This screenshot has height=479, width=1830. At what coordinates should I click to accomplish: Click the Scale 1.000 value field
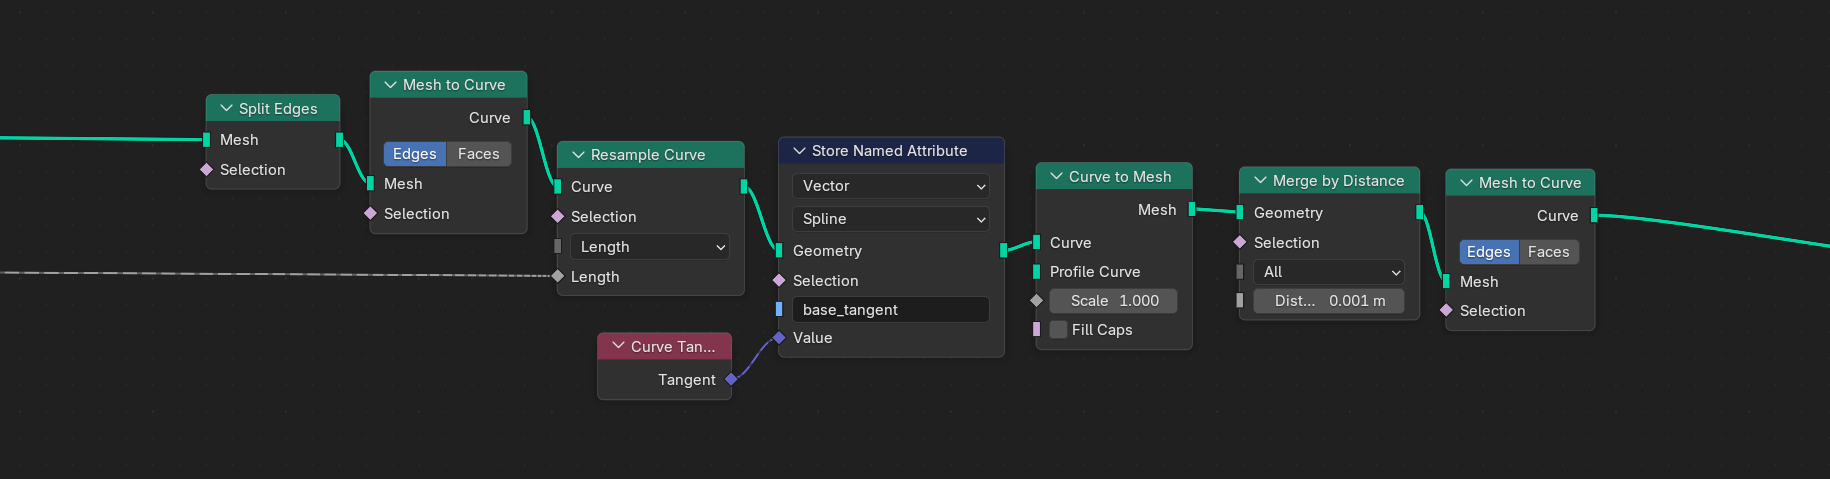[1113, 301]
